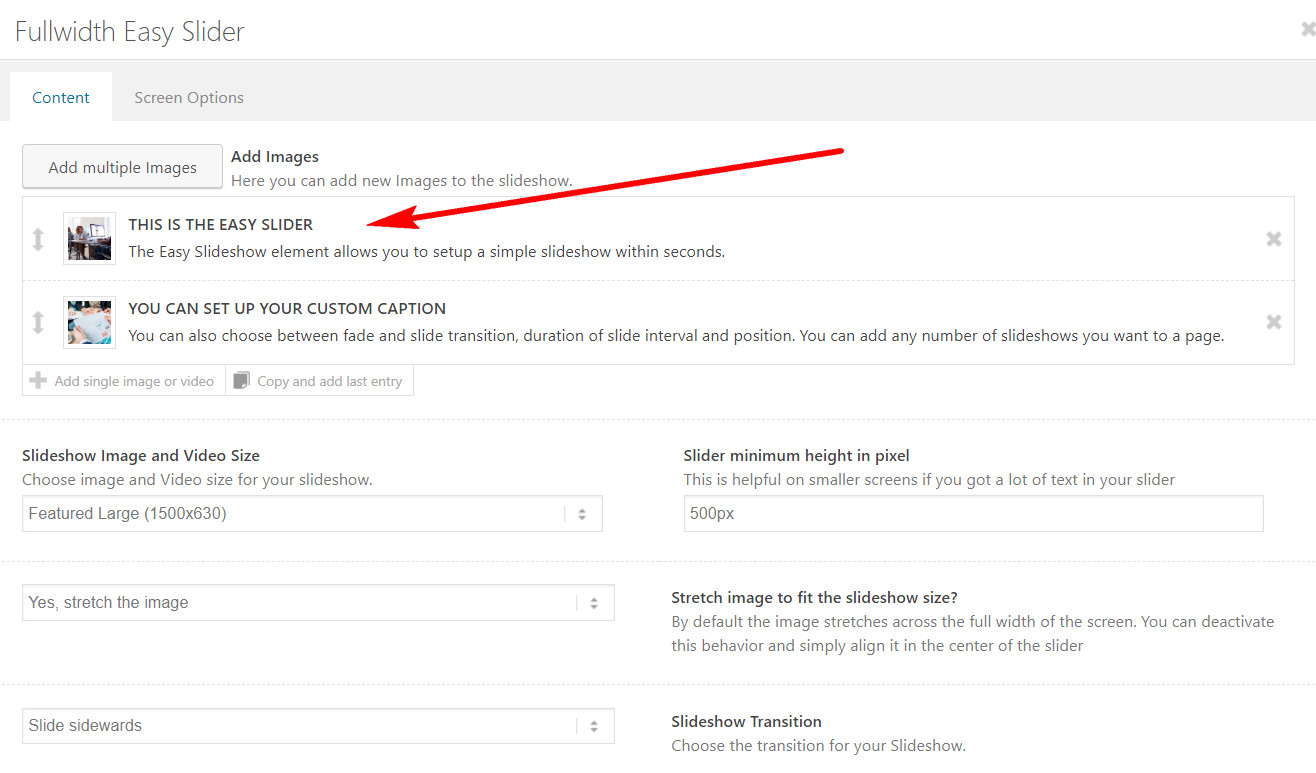Open the Slideshow Image and Video Size dropdown

pos(312,514)
